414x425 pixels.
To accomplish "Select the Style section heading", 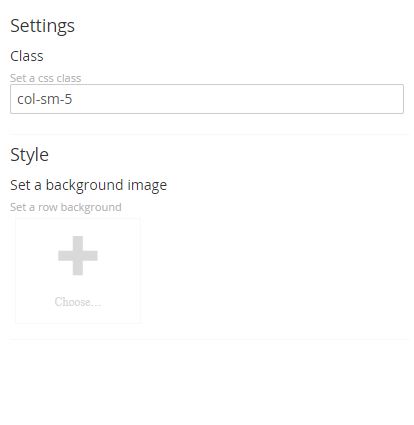I will point(29,155).
